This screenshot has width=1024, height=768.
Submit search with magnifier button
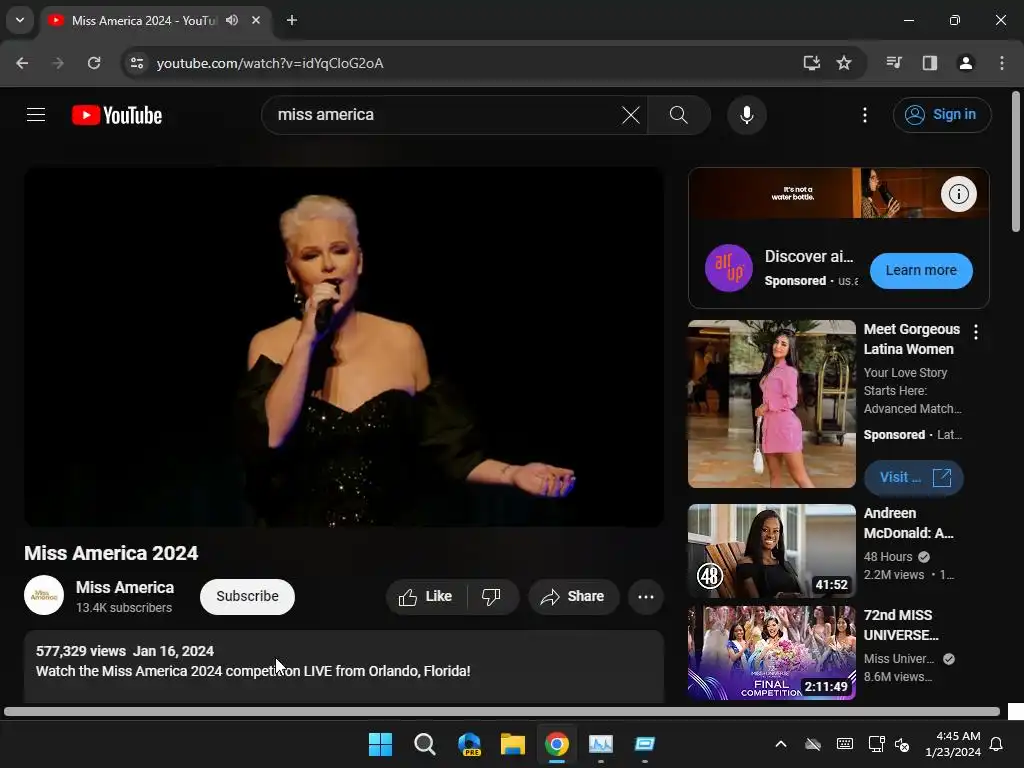point(679,115)
